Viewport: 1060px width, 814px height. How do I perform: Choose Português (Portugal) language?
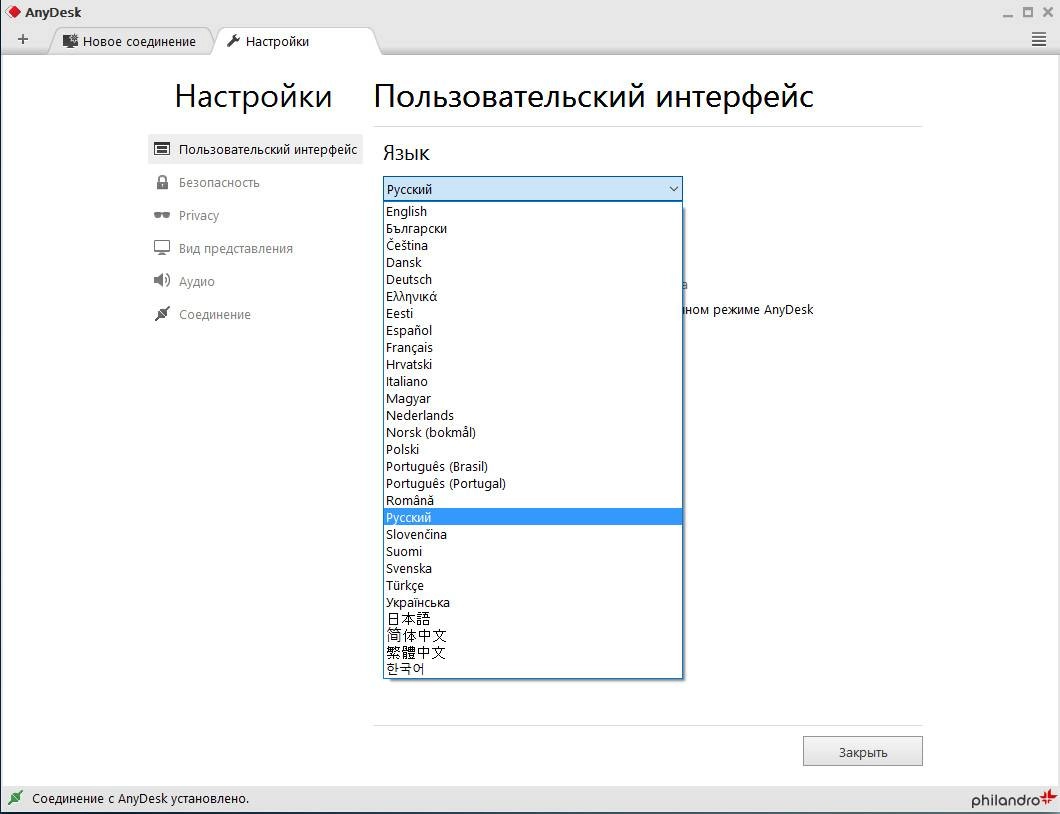click(533, 483)
